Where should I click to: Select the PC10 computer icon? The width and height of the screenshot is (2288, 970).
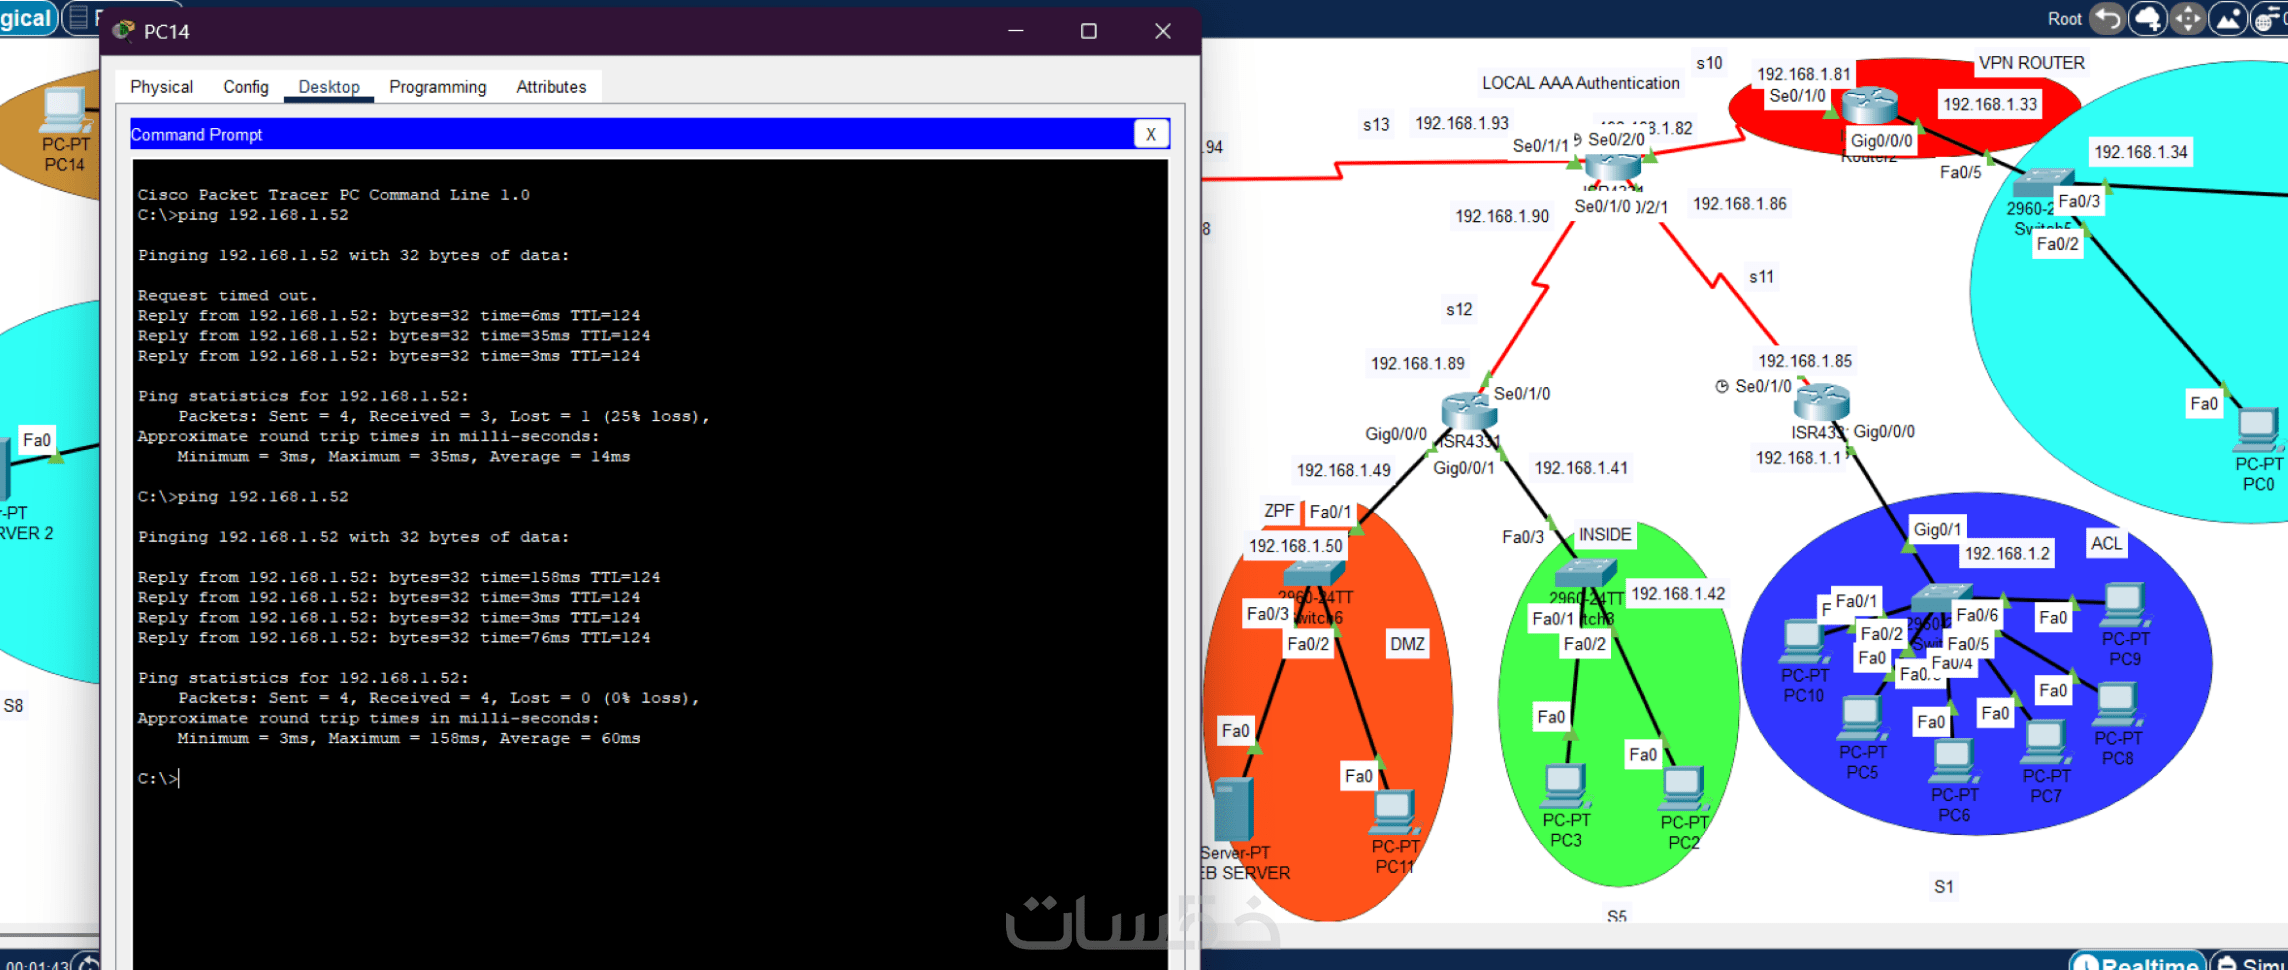tap(1803, 642)
